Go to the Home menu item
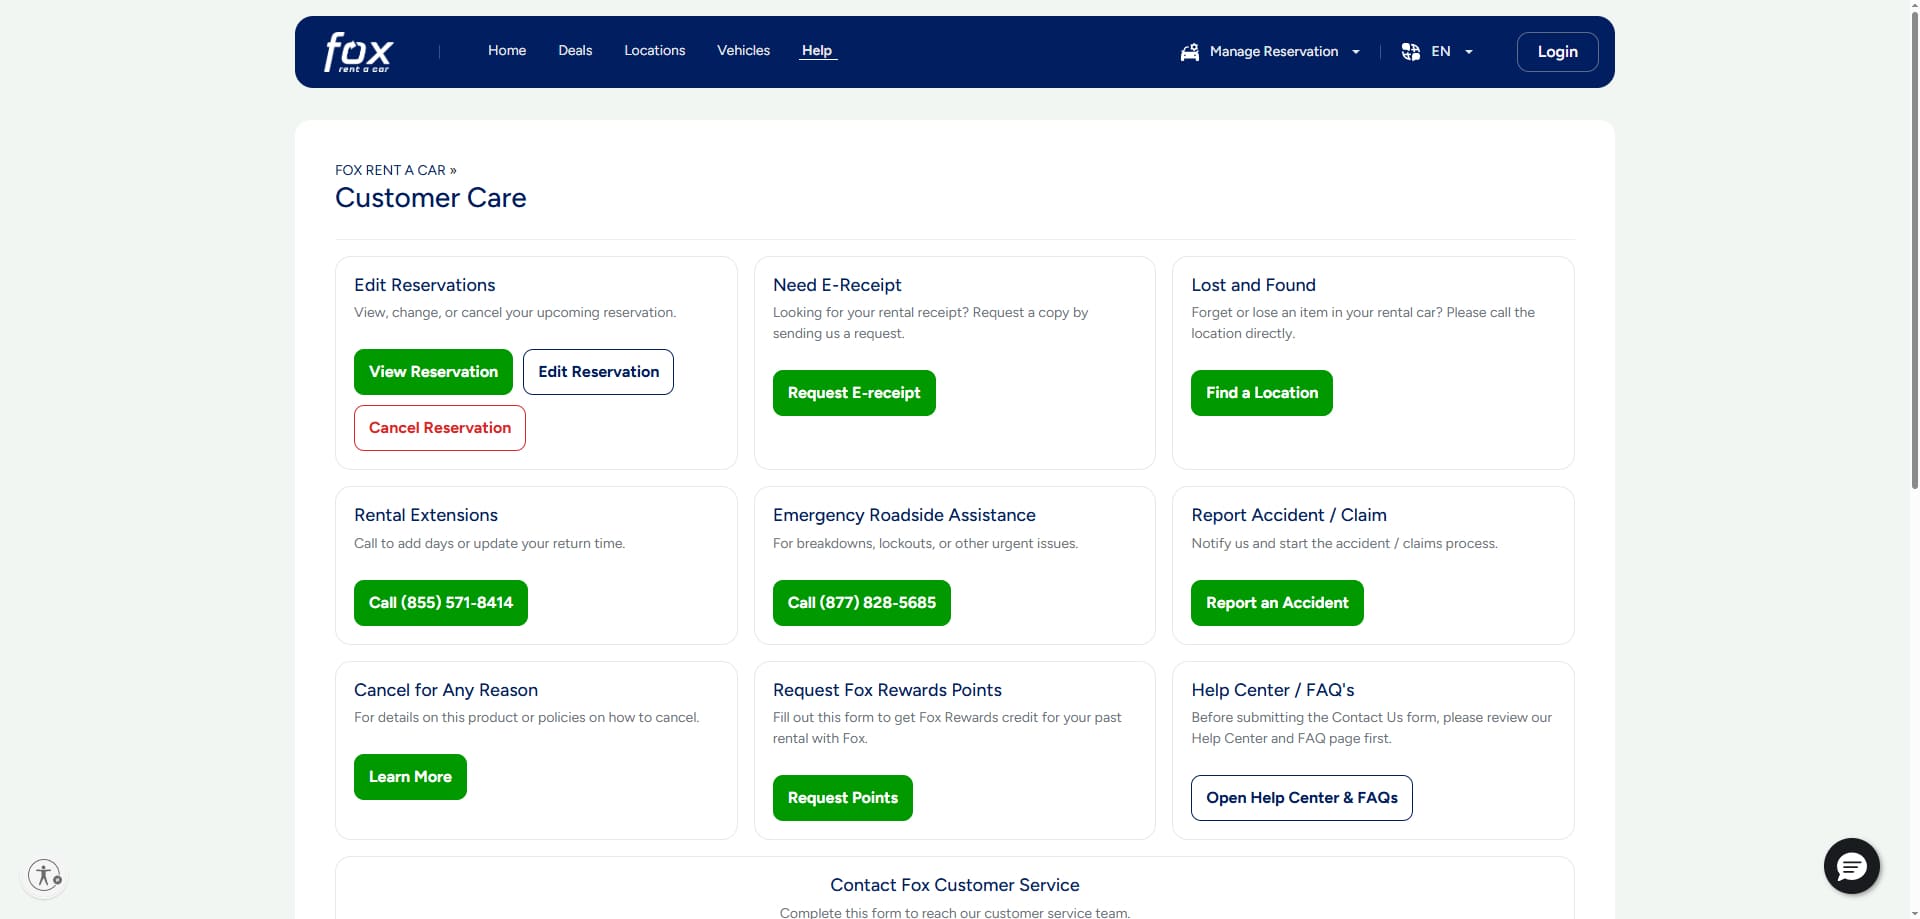The image size is (1920, 919). (x=507, y=50)
